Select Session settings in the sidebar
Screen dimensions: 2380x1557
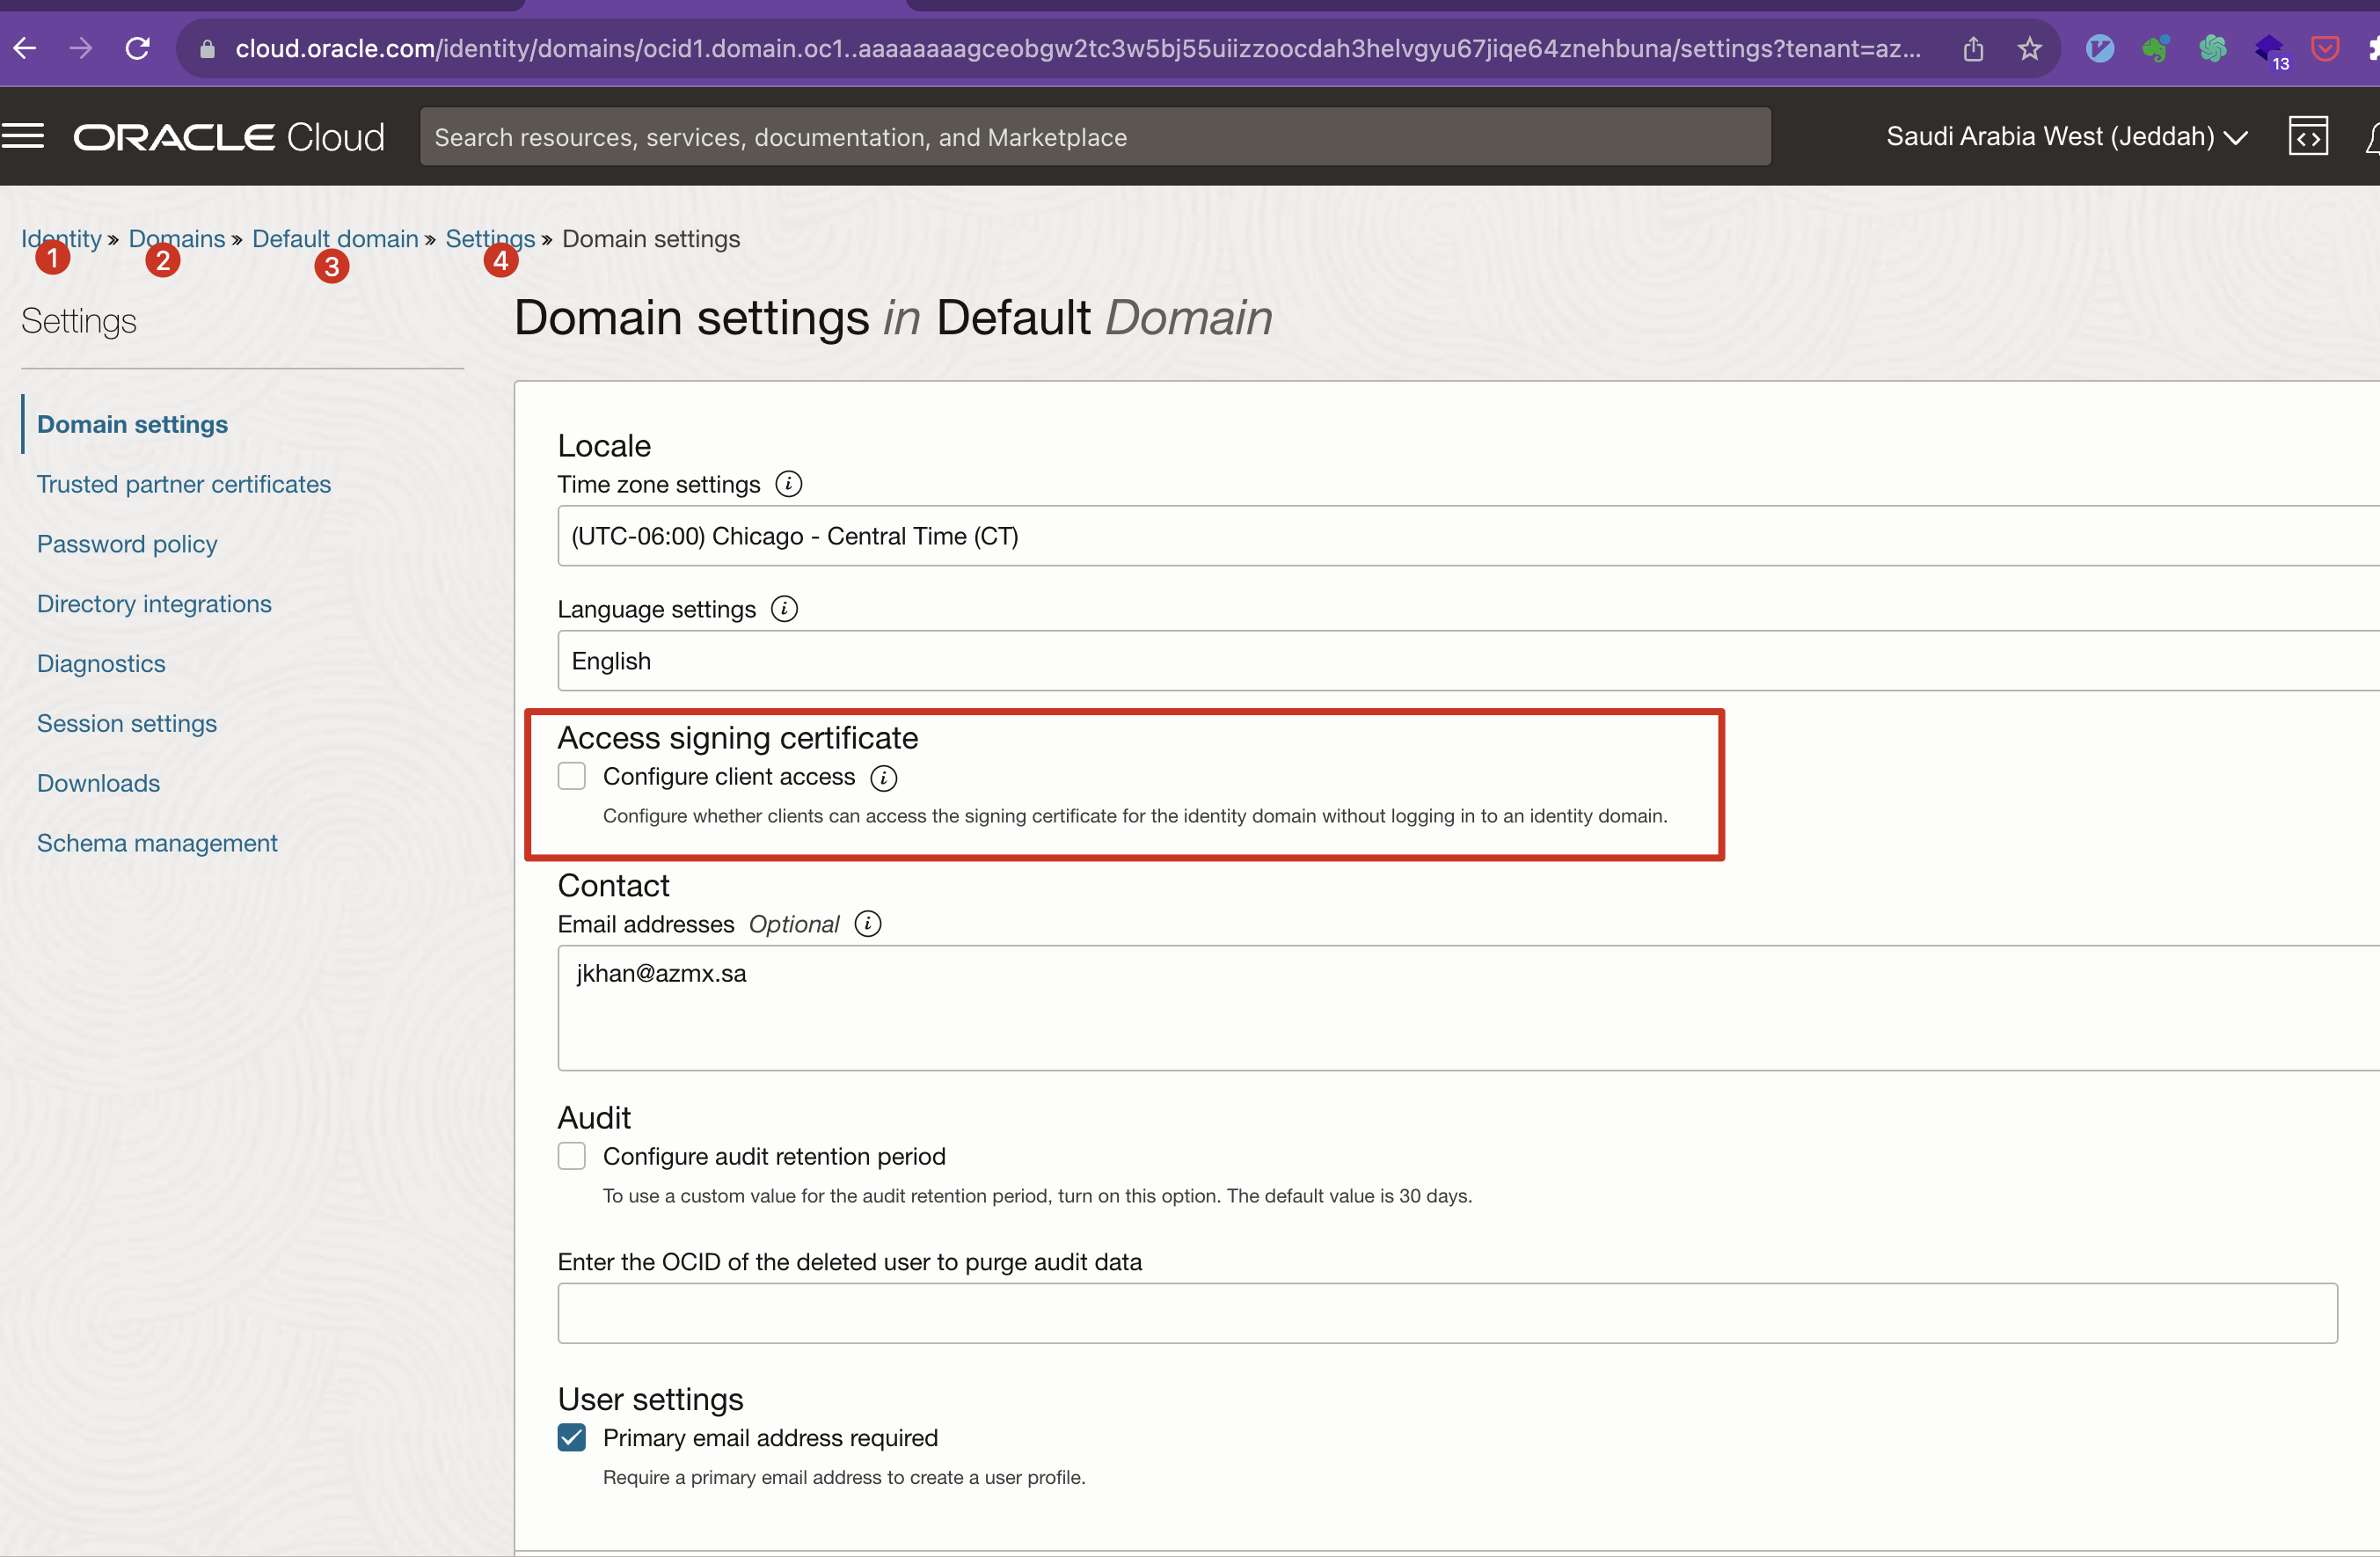127,723
